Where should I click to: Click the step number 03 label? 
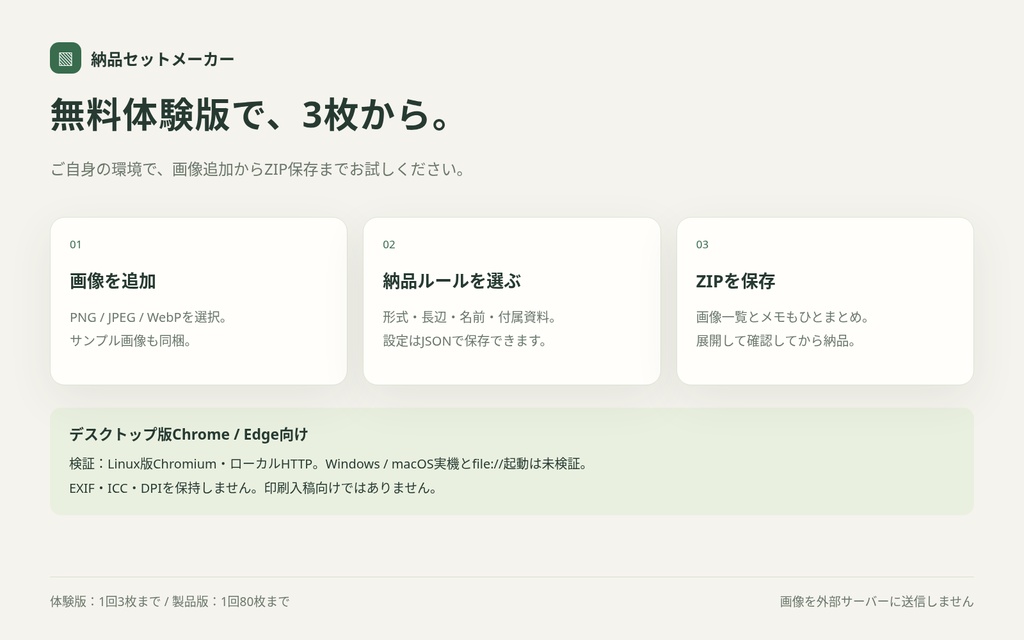click(x=702, y=244)
